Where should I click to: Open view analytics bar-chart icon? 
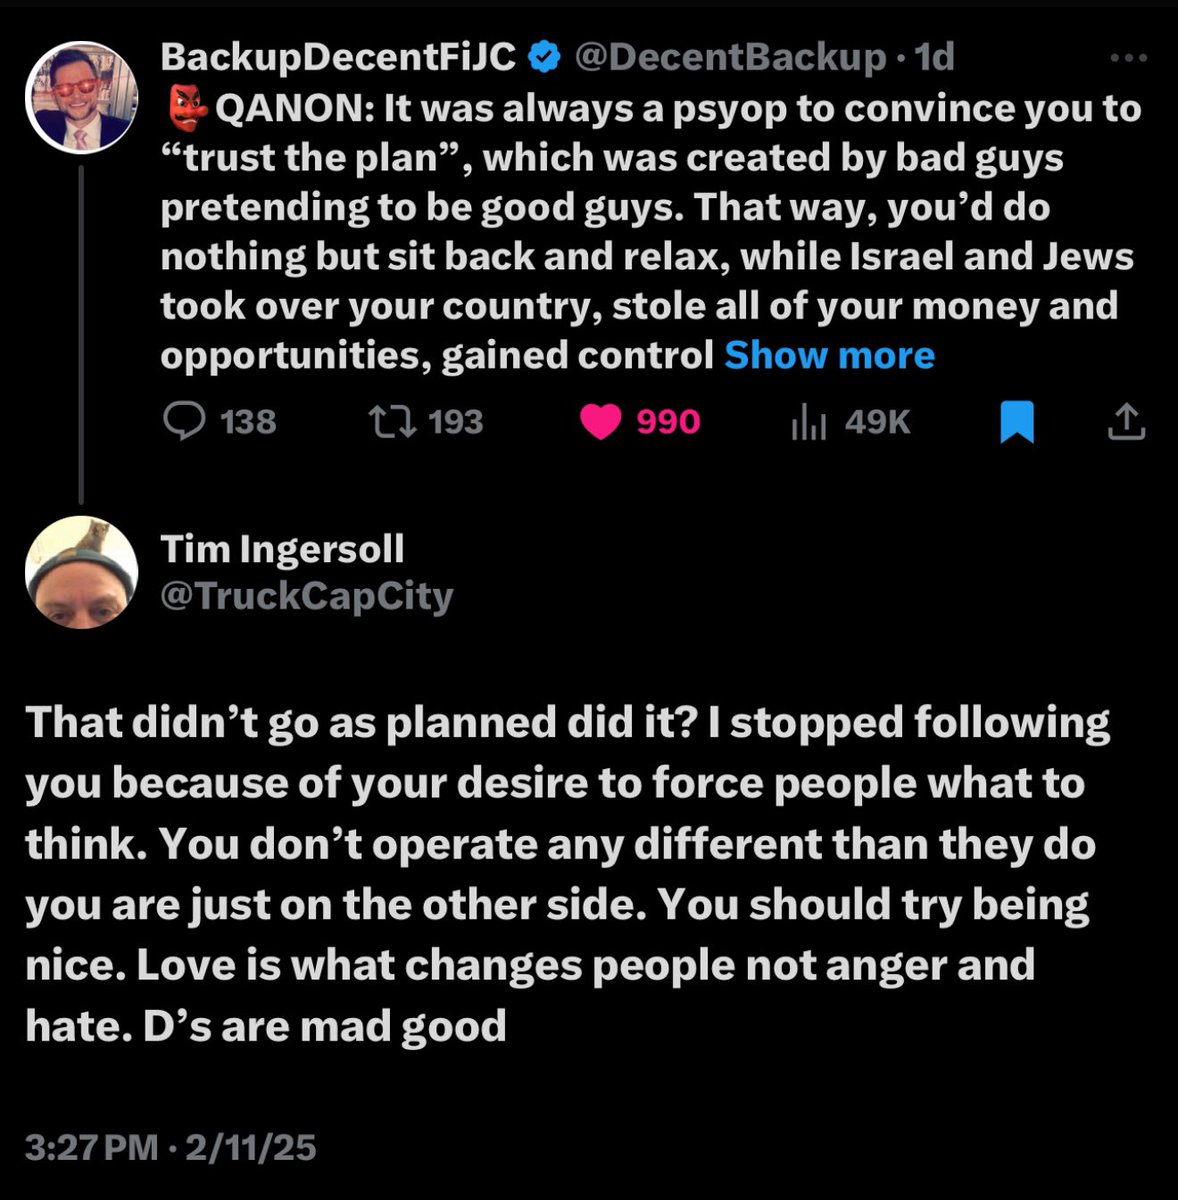point(808,422)
